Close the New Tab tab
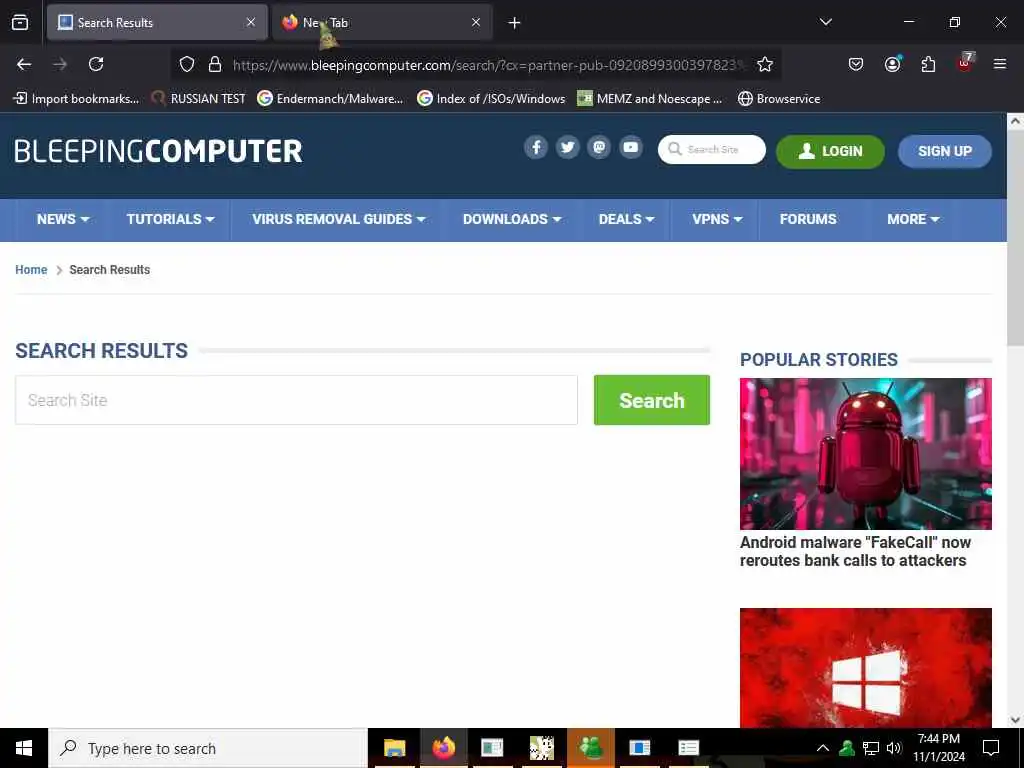 click(476, 22)
